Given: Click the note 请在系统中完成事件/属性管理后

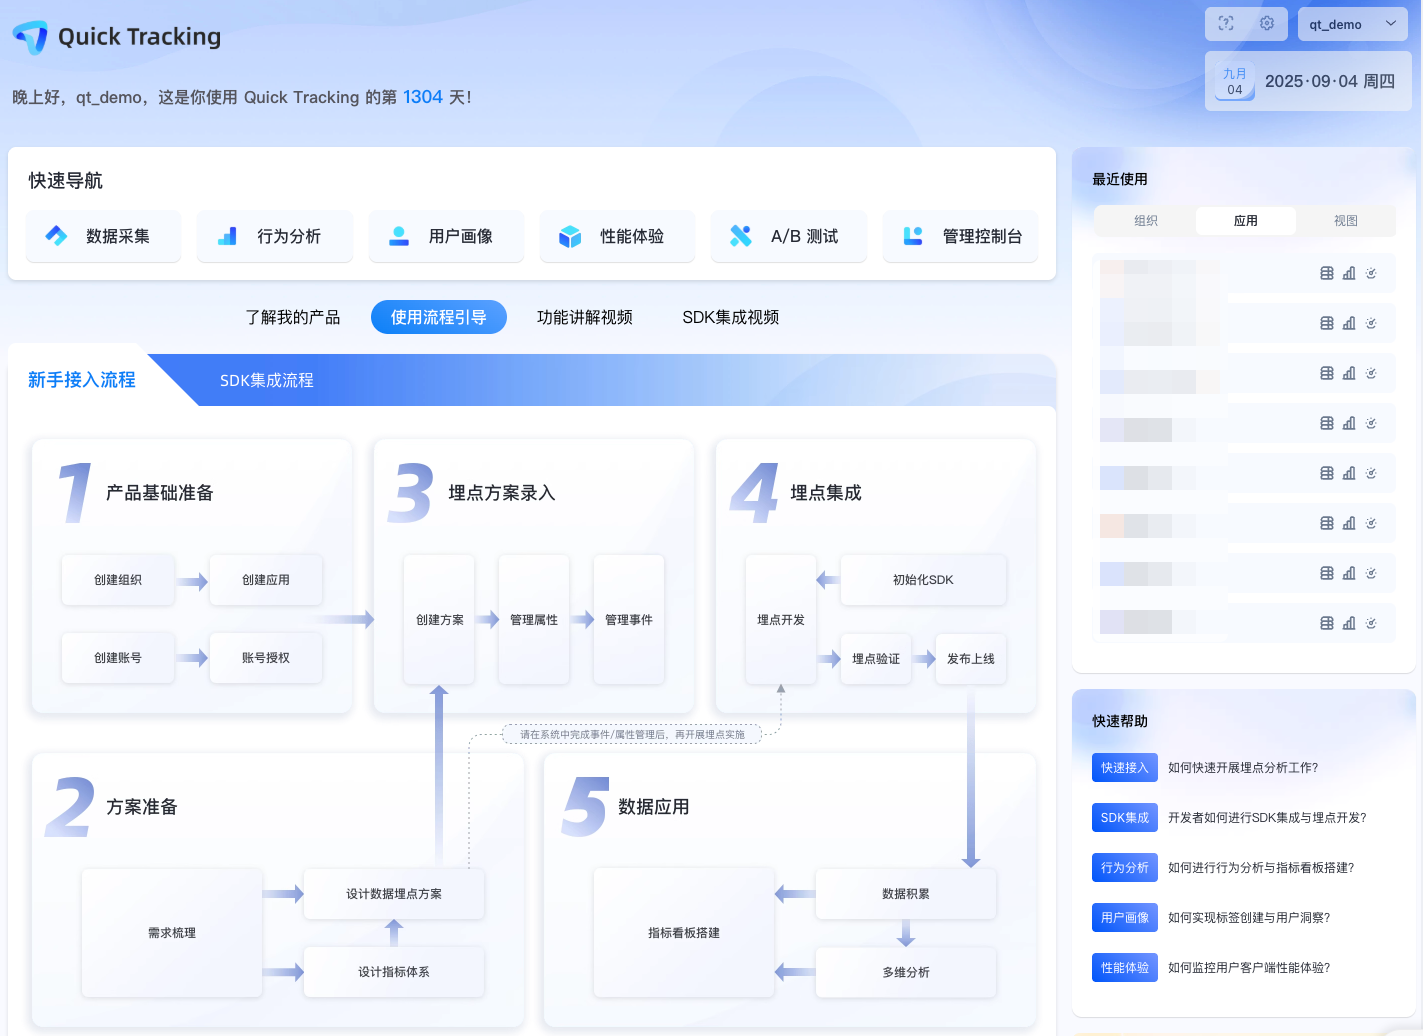Looking at the screenshot, I should tap(632, 734).
